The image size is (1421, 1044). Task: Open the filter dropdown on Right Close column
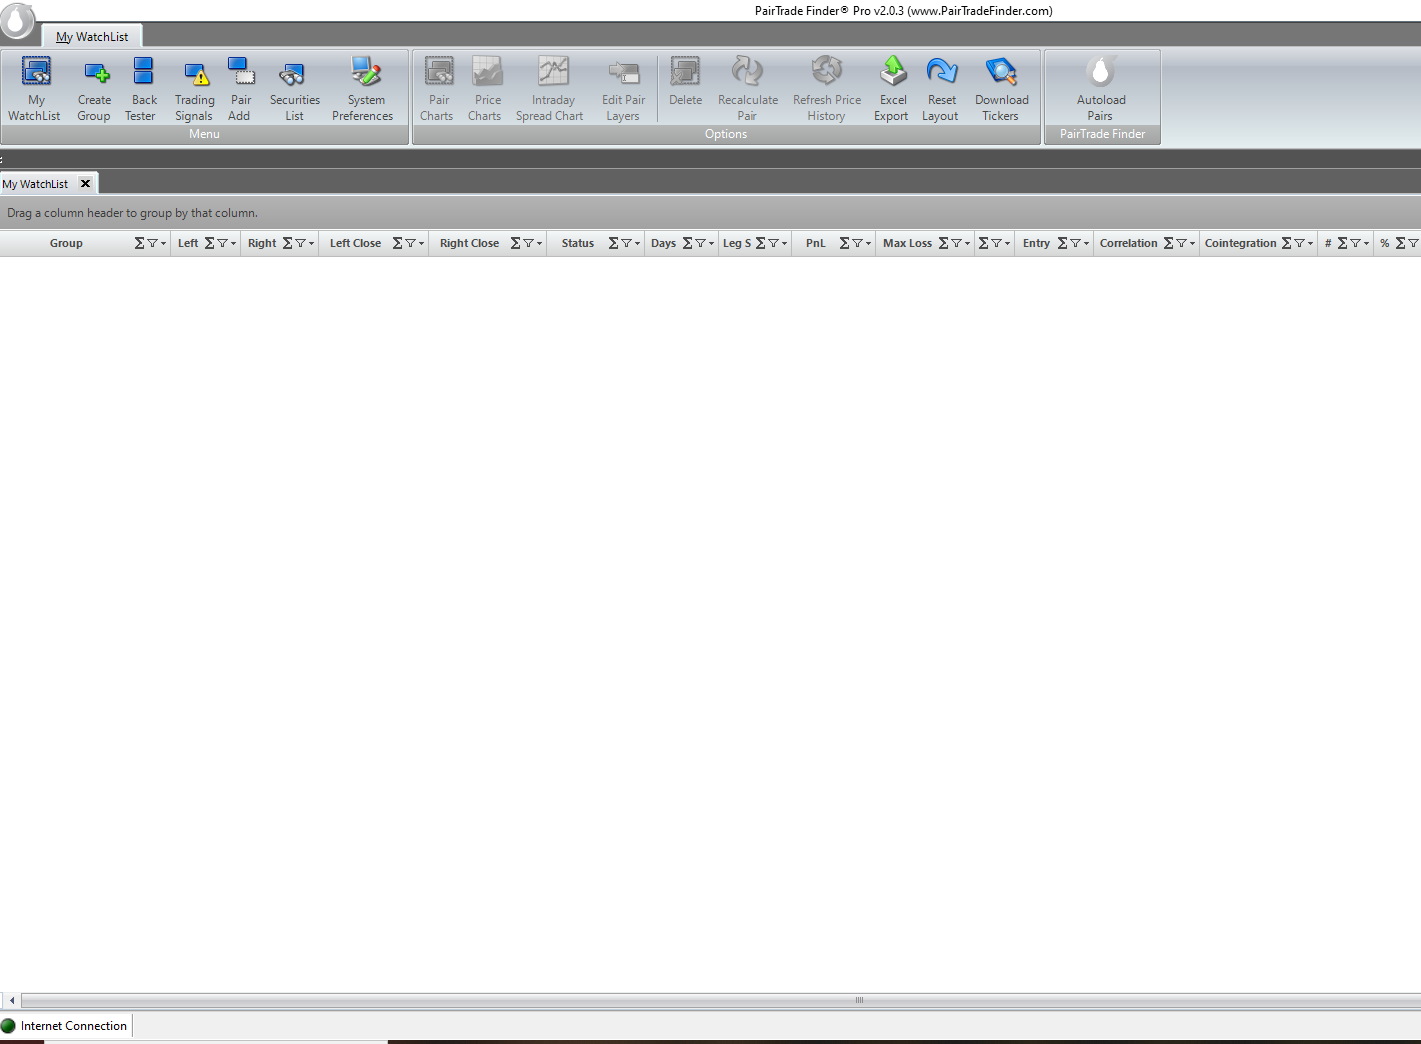point(532,243)
